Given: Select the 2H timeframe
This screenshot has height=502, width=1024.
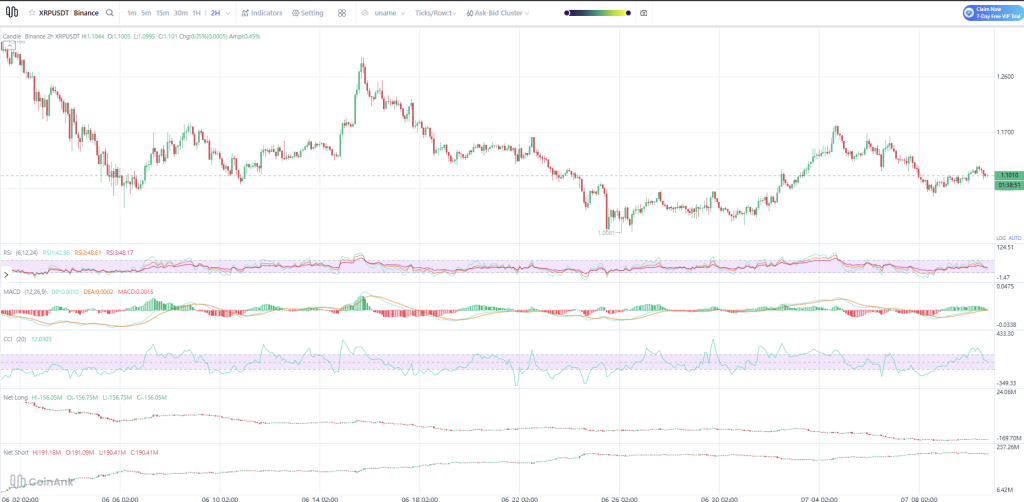Looking at the screenshot, I should pos(216,13).
